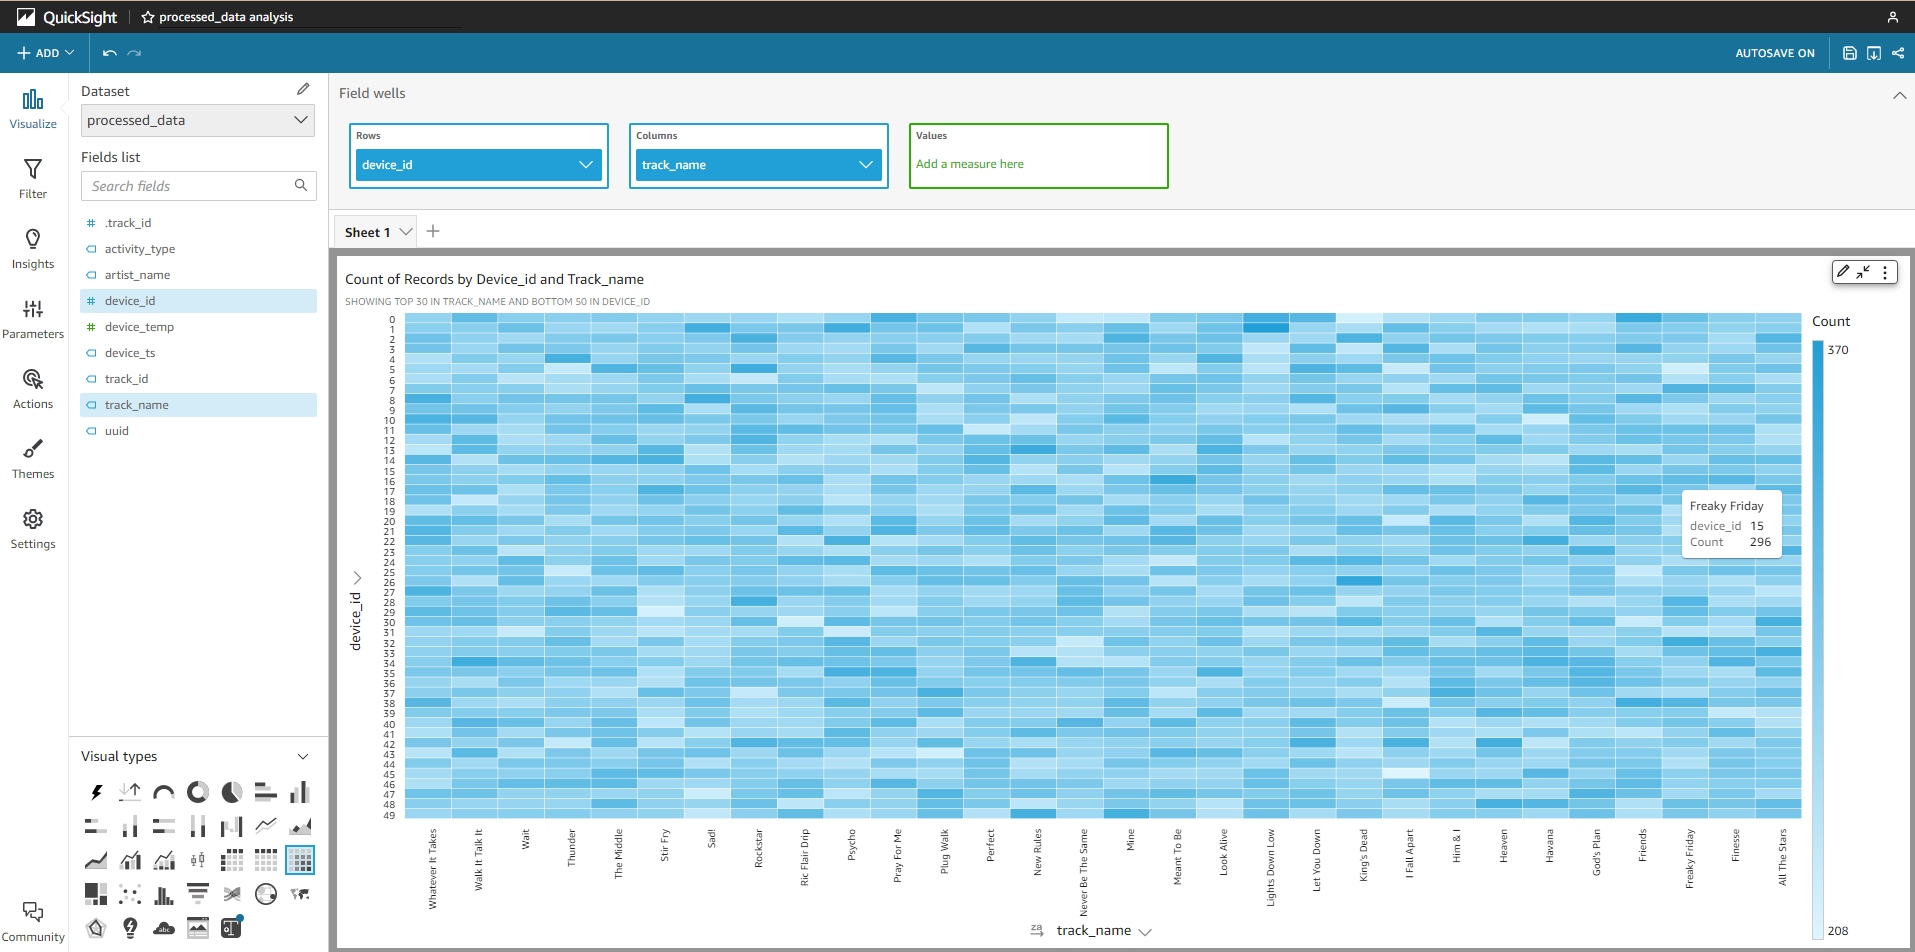This screenshot has height=952, width=1915.
Task: Select the heat map visual type
Action: point(300,860)
